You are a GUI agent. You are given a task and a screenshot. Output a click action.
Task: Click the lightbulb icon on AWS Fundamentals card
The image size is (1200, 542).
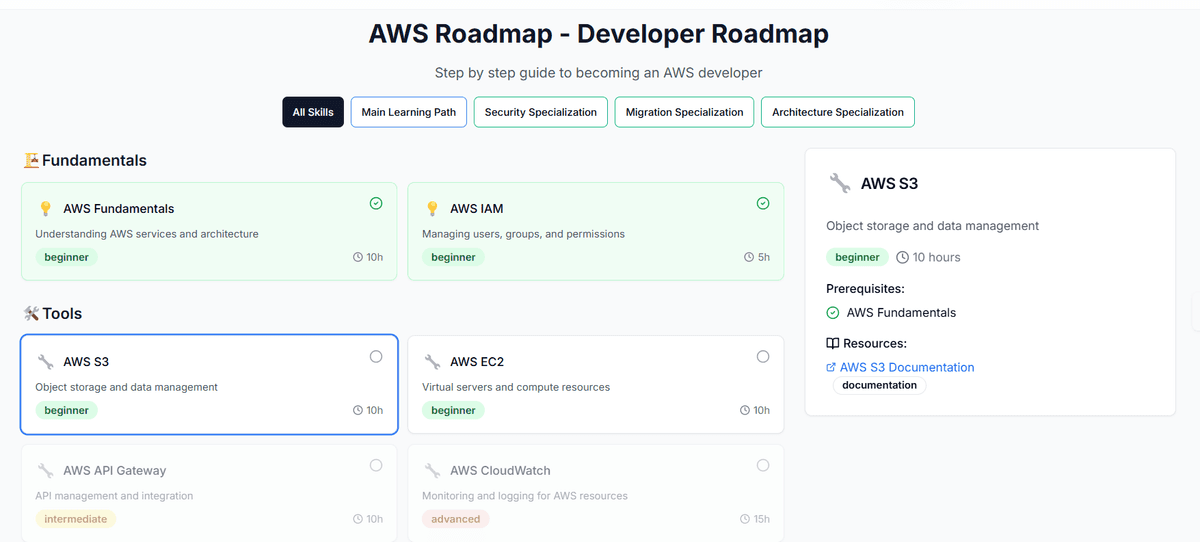coord(45,209)
